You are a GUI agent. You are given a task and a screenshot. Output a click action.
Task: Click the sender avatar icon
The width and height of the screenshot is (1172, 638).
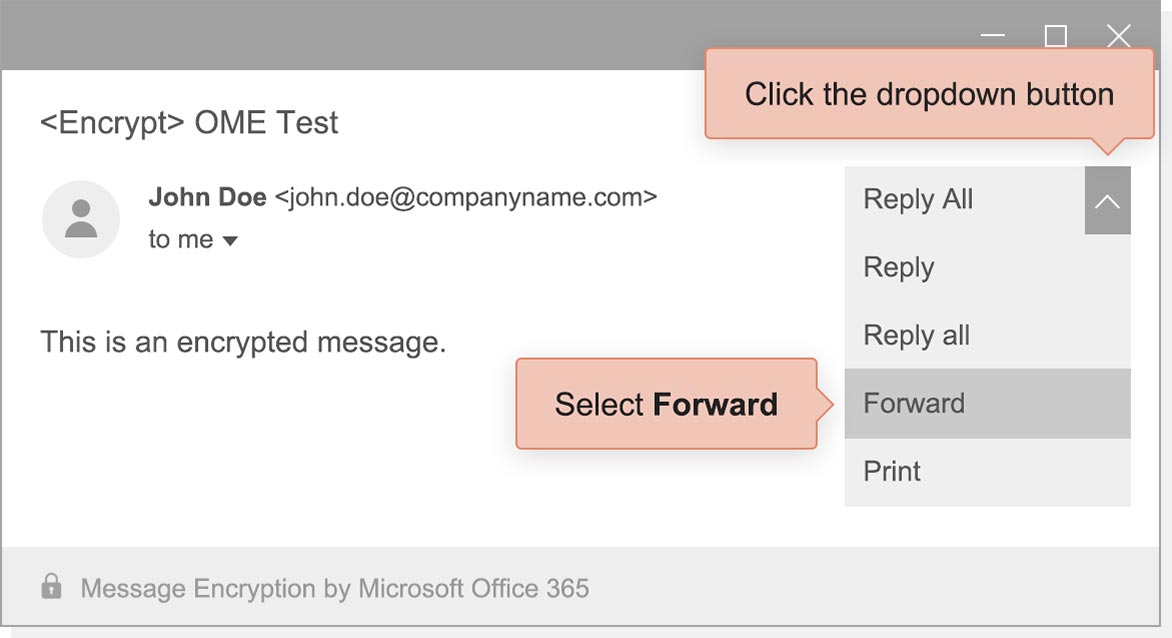click(x=81, y=220)
